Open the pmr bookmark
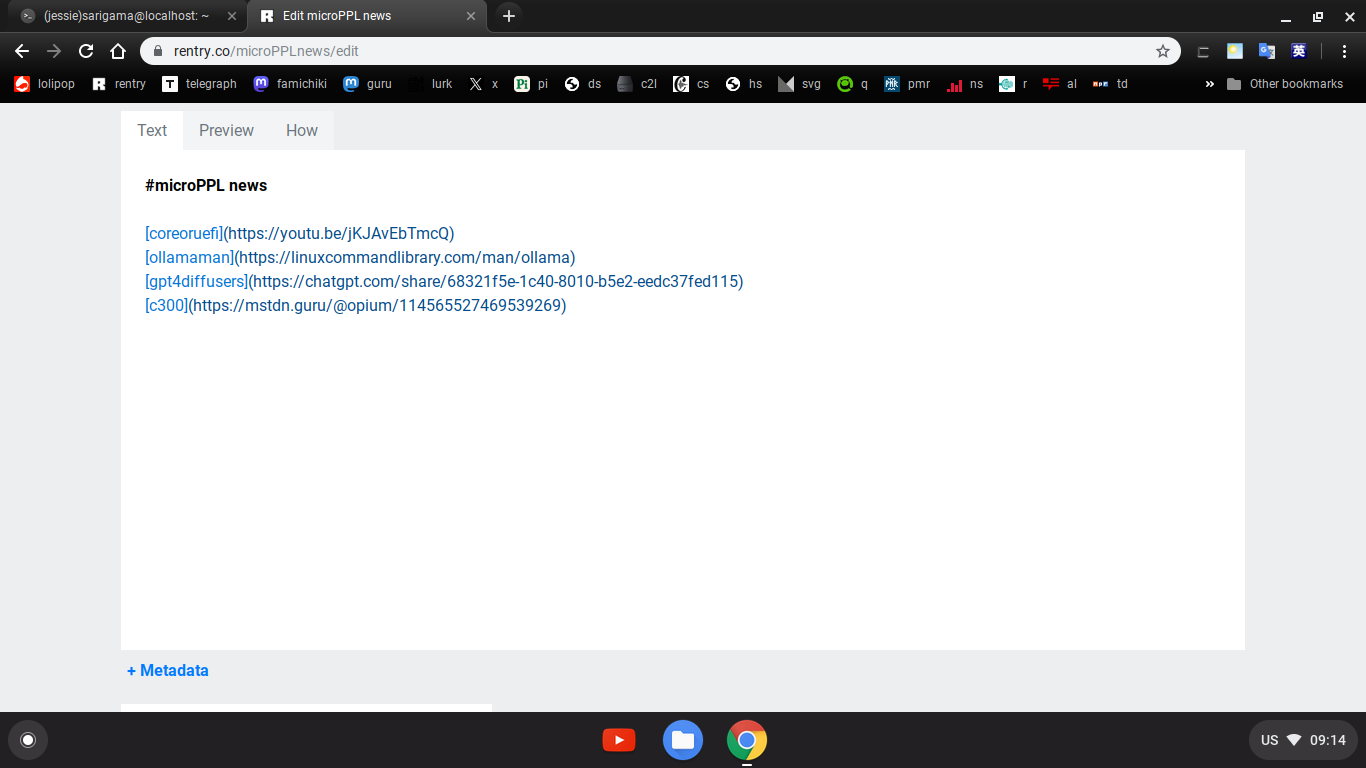The height and width of the screenshot is (768, 1366). pos(907,84)
